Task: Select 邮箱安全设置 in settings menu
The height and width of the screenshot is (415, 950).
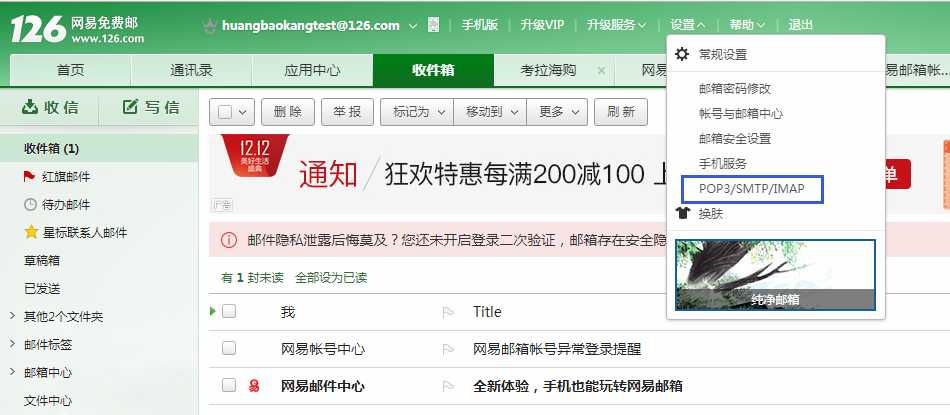Action: click(735, 139)
